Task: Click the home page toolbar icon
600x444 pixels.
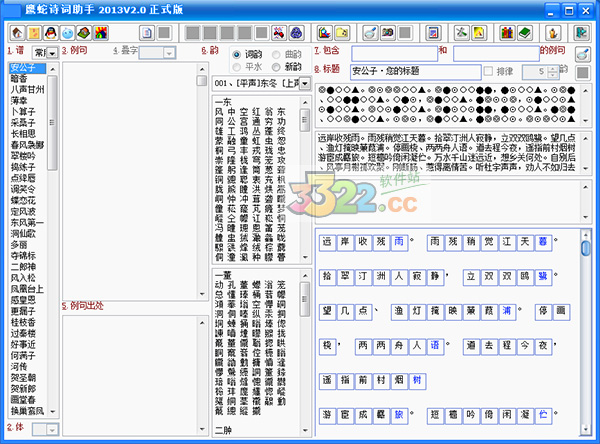Action: (x=18, y=33)
